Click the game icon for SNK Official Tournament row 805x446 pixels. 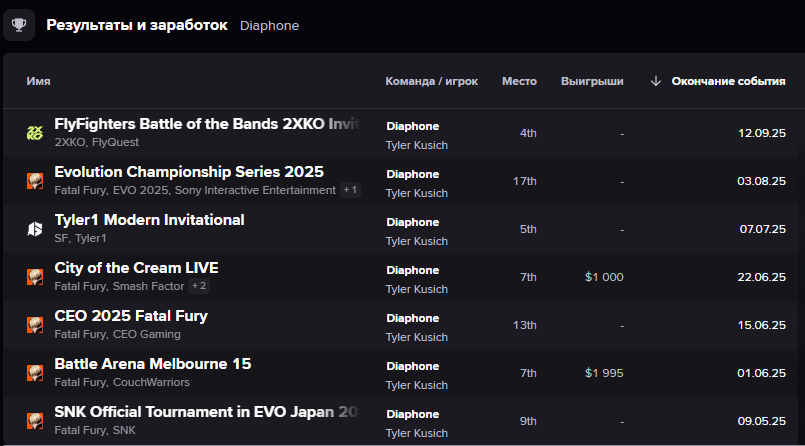(35, 421)
